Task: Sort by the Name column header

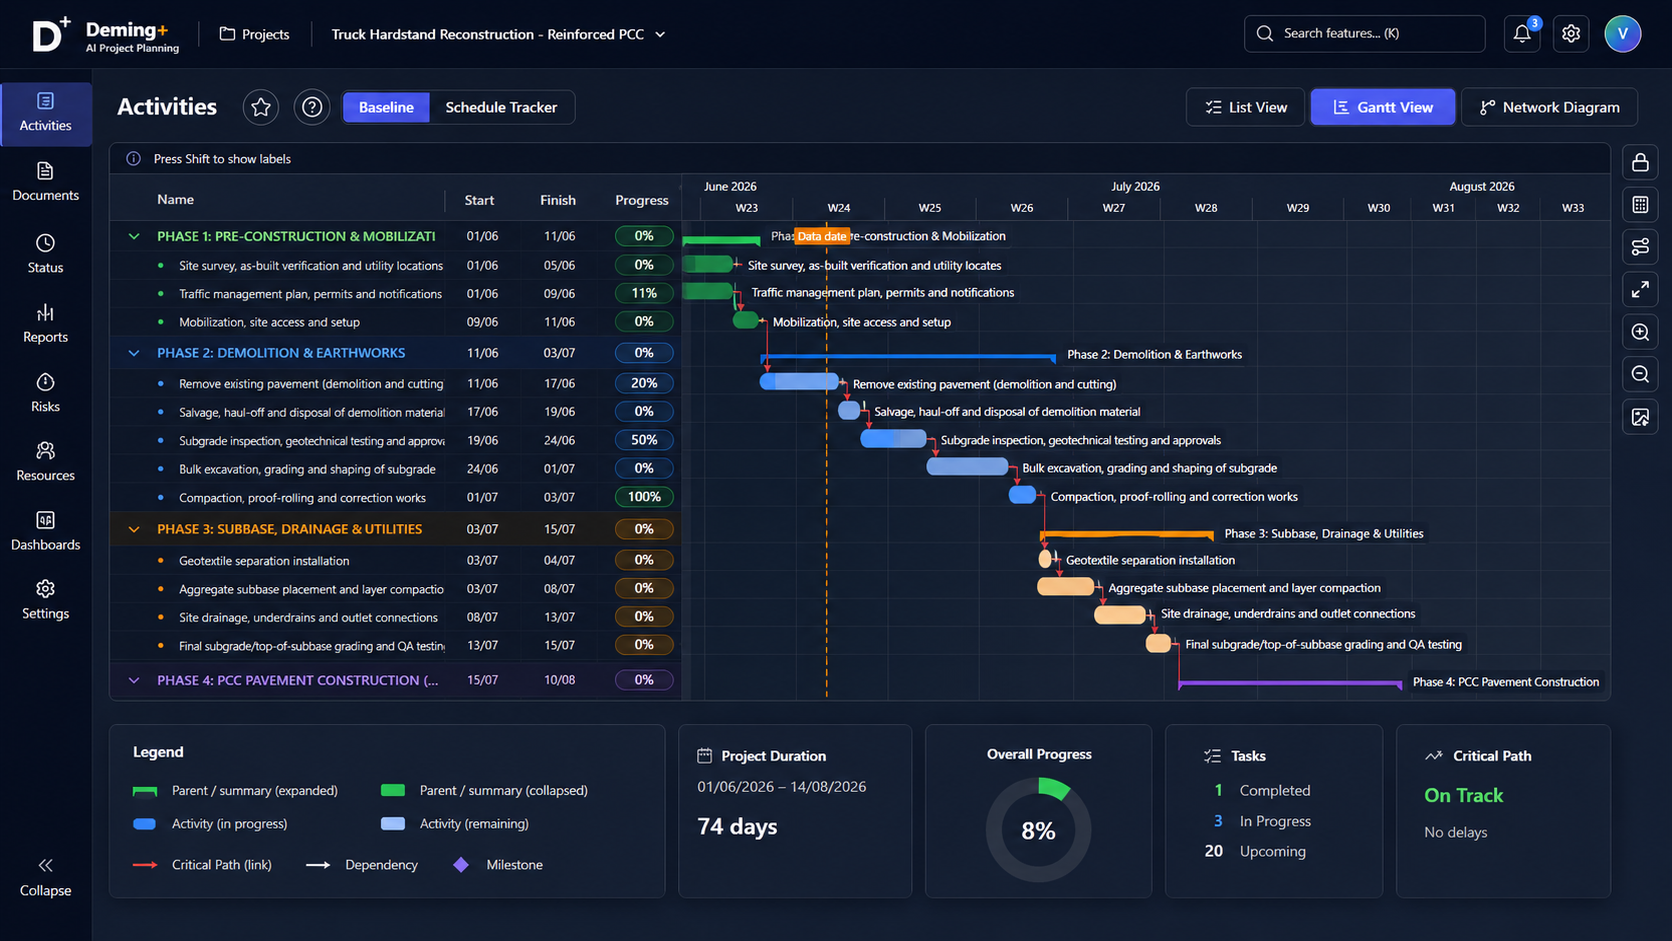Action: click(175, 200)
